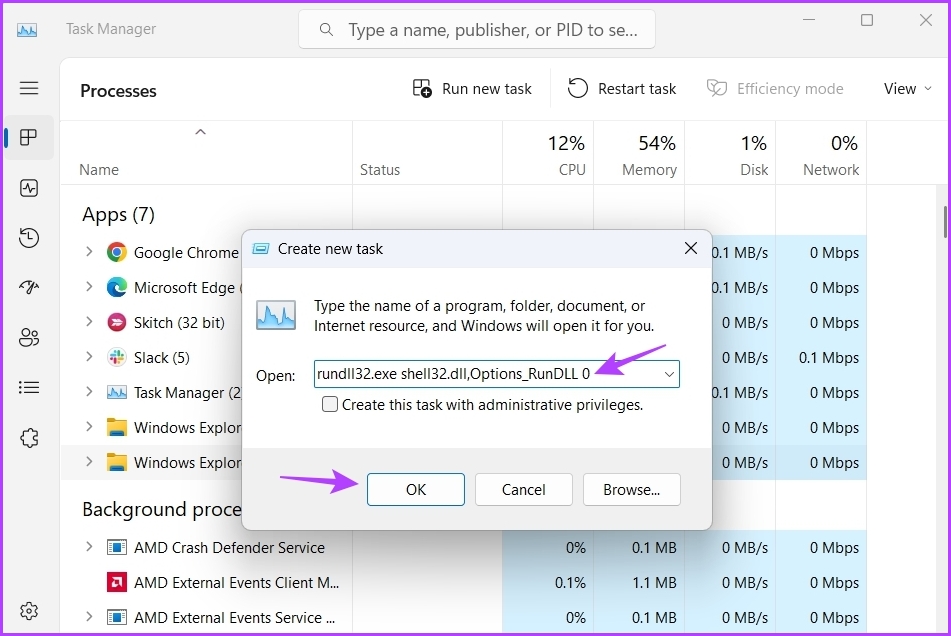Click the Browse... button
The width and height of the screenshot is (951, 636).
click(x=631, y=489)
